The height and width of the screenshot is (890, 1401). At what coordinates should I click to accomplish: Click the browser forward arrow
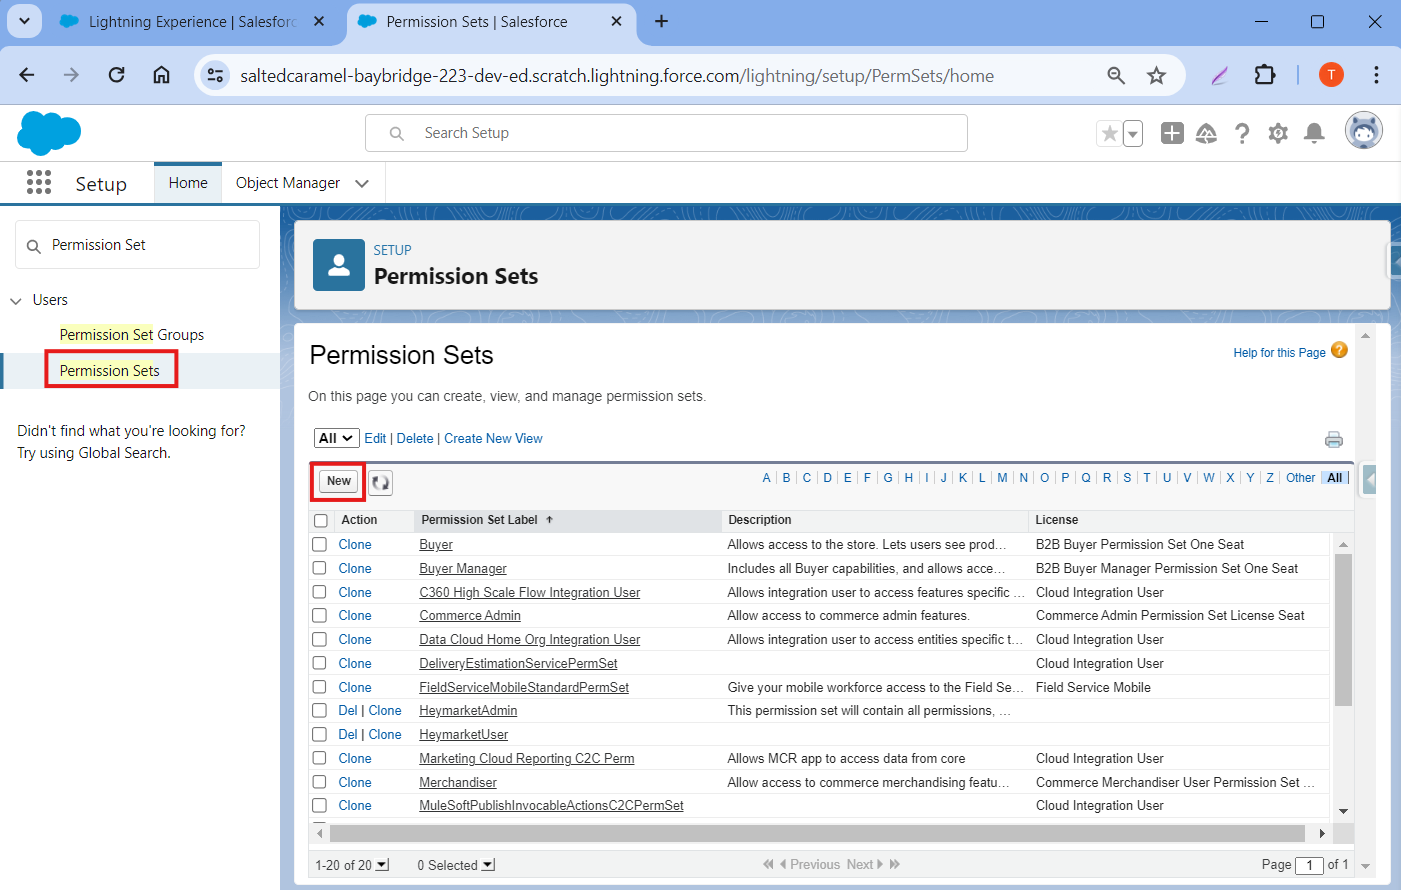click(71, 75)
